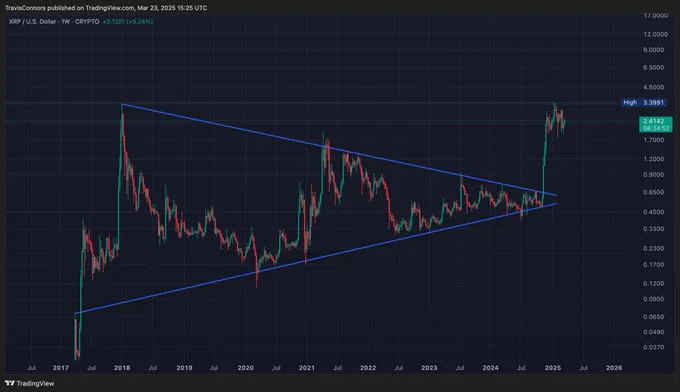Click the 0.0490 price axis label
The height and width of the screenshot is (392, 680).
(x=655, y=332)
